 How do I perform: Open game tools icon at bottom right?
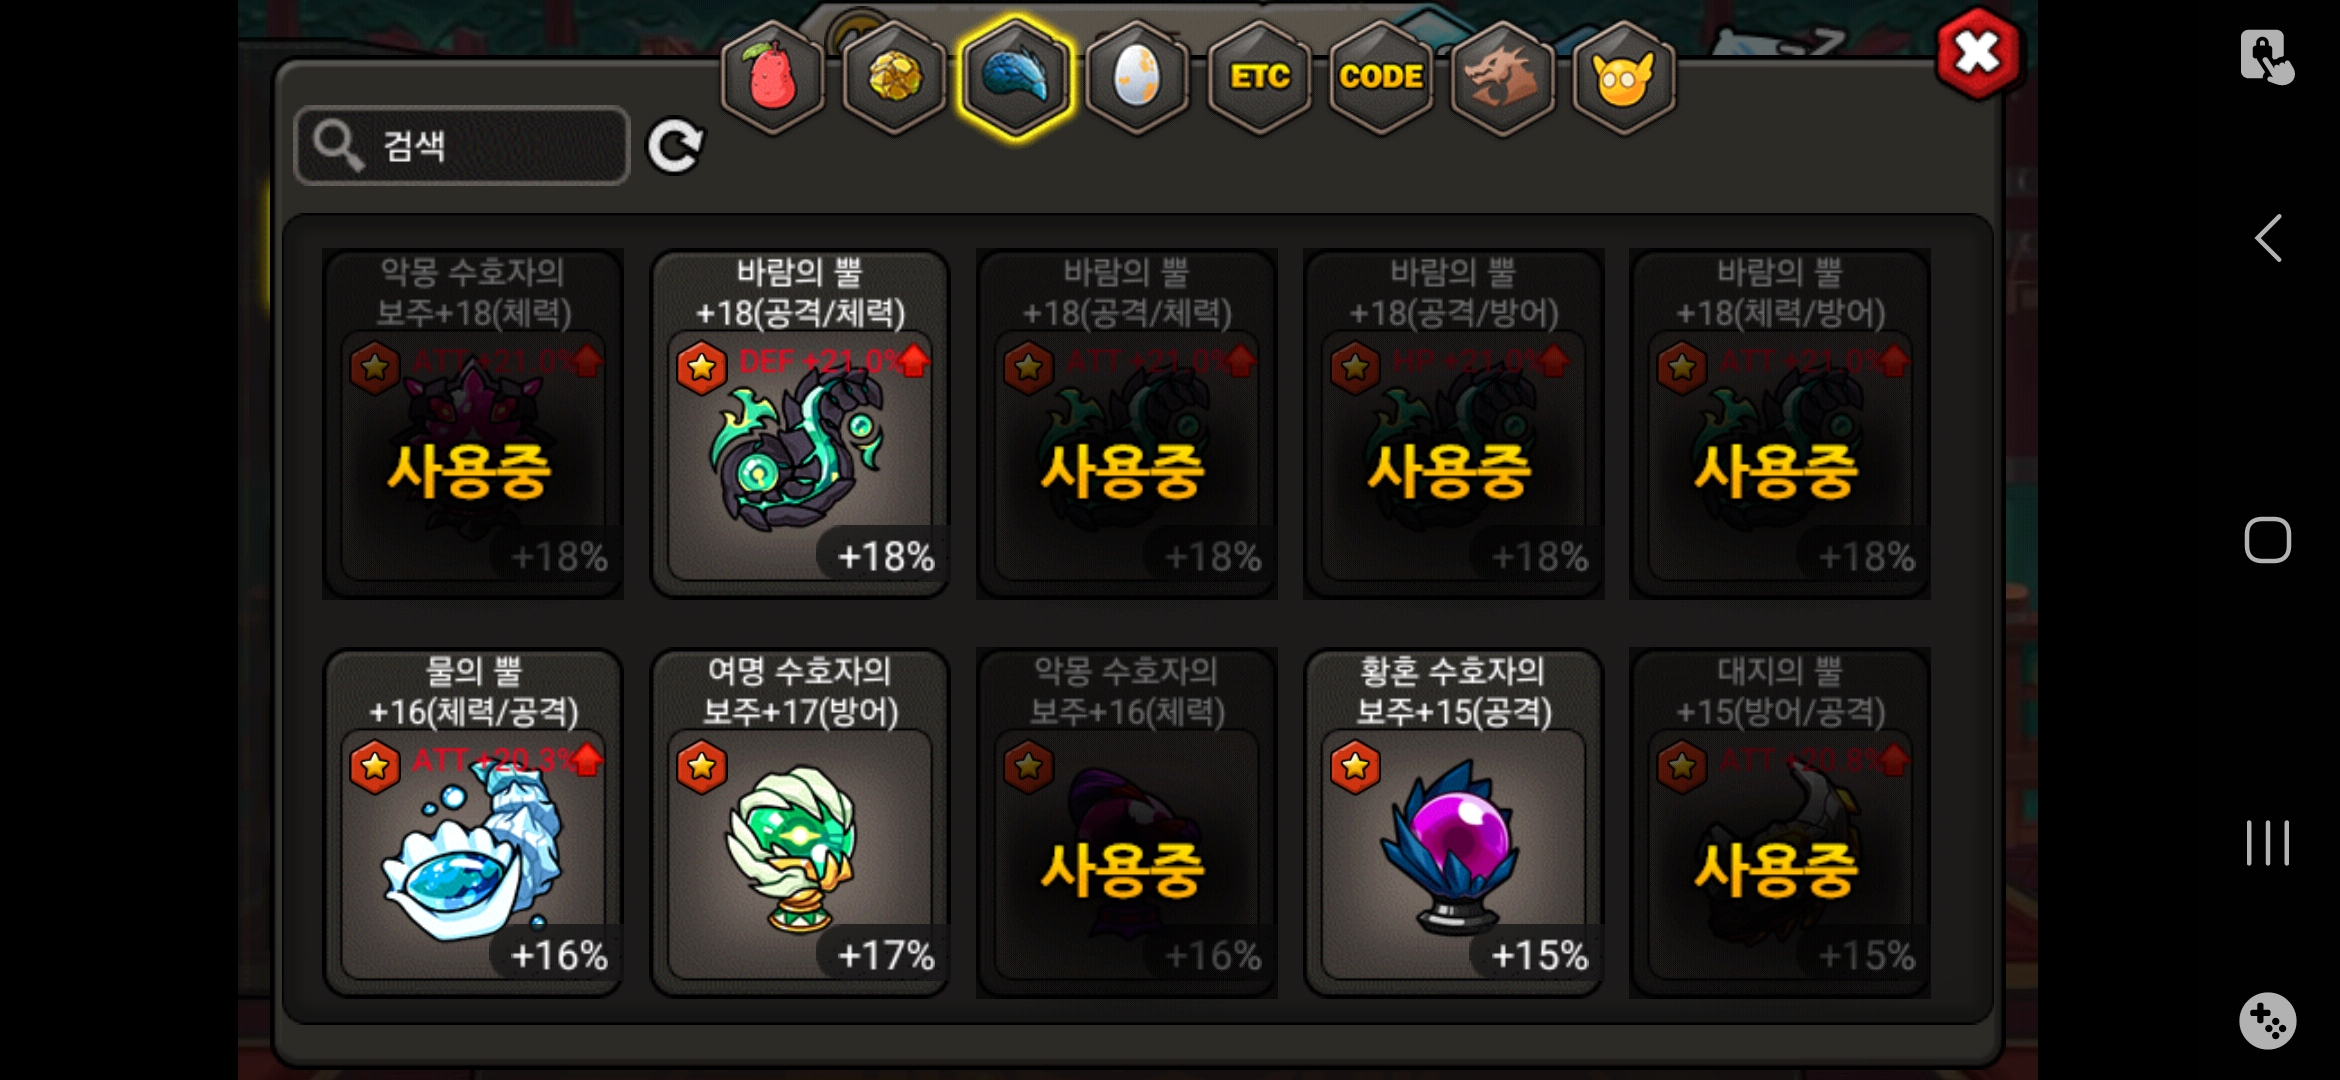point(2267,1021)
